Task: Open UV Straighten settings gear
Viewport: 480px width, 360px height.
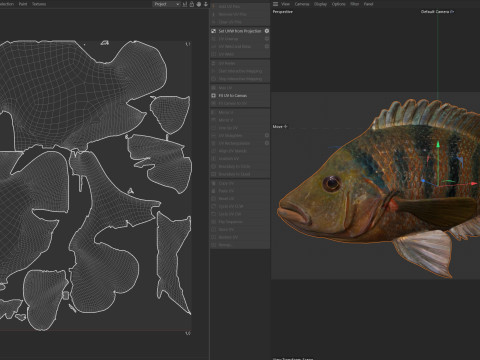Action: [267, 135]
